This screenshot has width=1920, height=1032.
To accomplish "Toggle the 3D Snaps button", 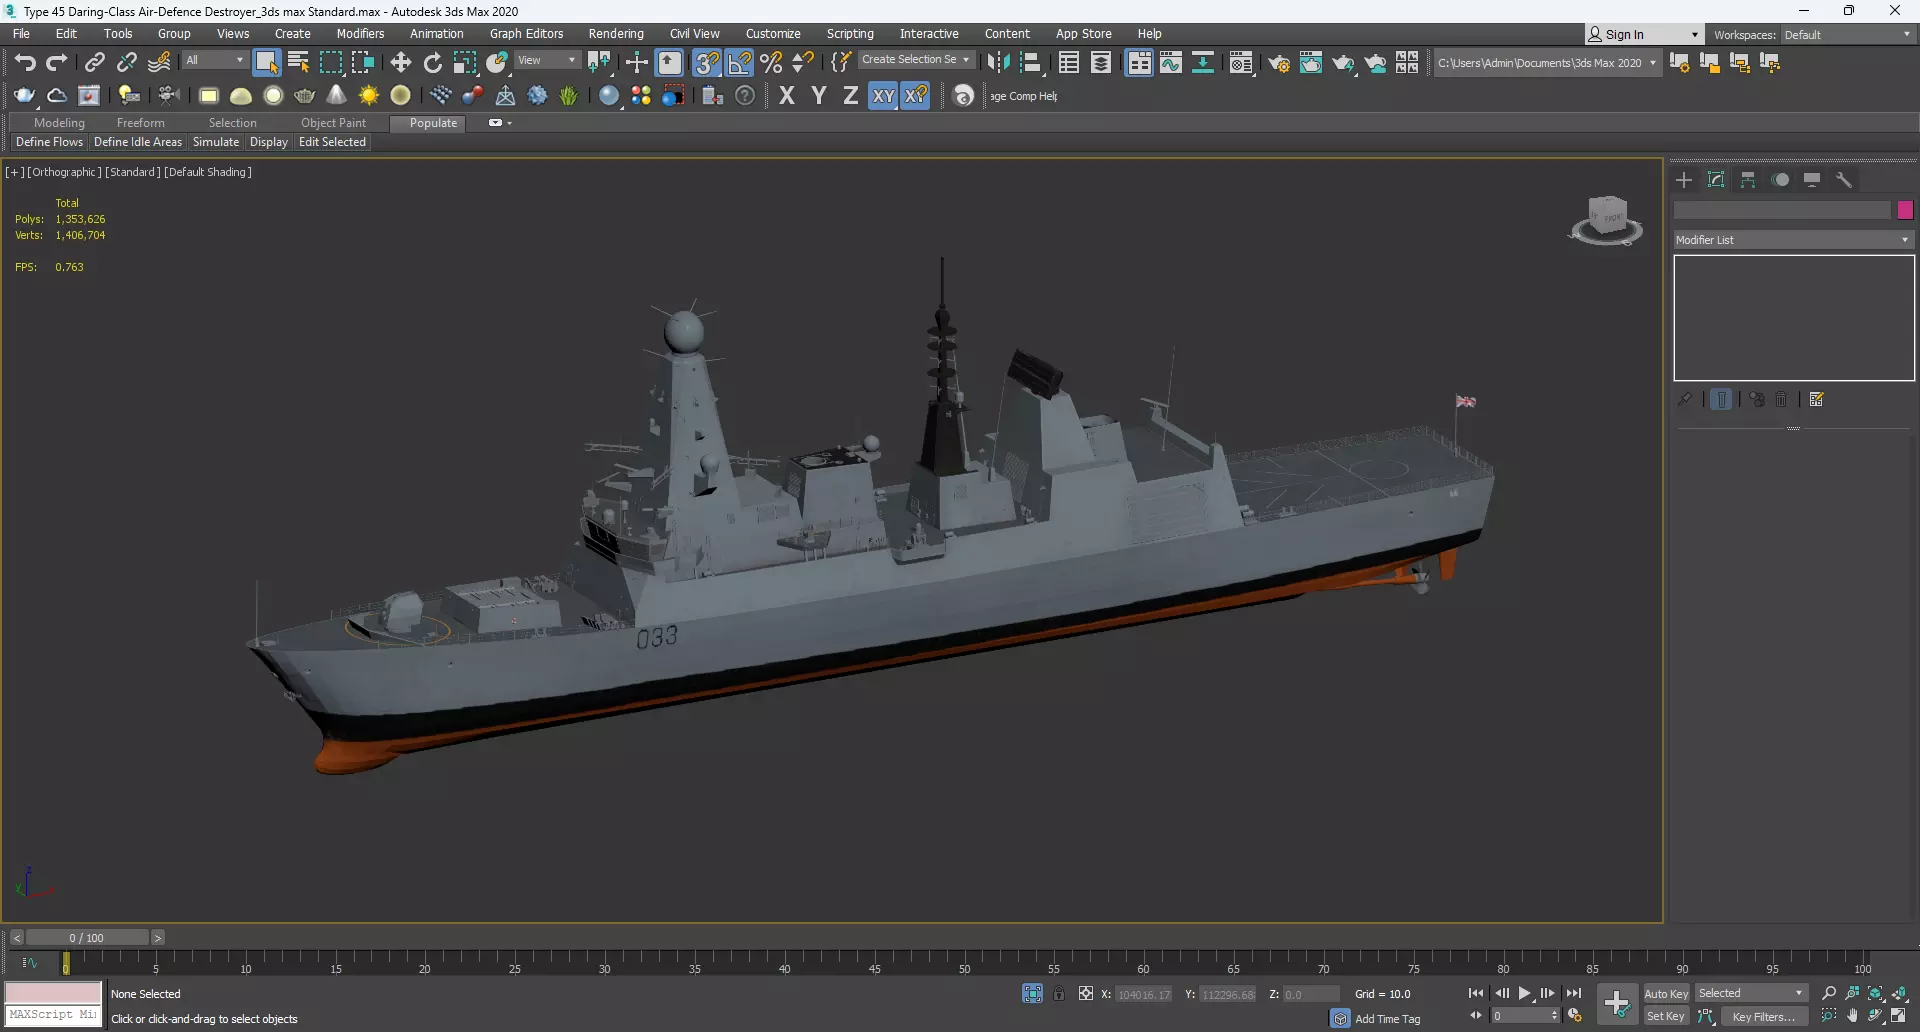I will [x=707, y=63].
